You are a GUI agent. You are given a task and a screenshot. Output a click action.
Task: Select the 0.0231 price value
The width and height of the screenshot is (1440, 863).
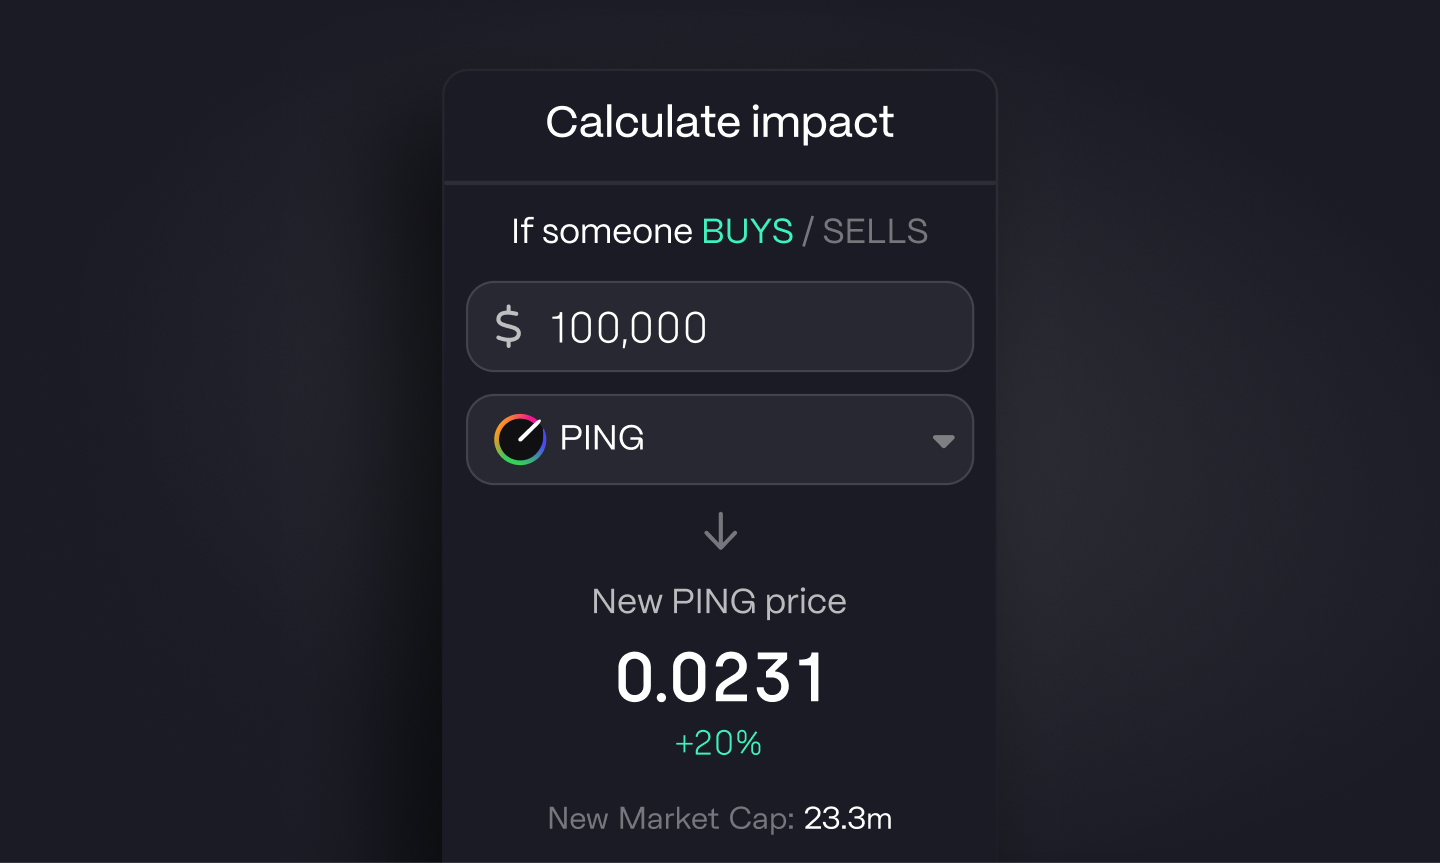tap(720, 677)
